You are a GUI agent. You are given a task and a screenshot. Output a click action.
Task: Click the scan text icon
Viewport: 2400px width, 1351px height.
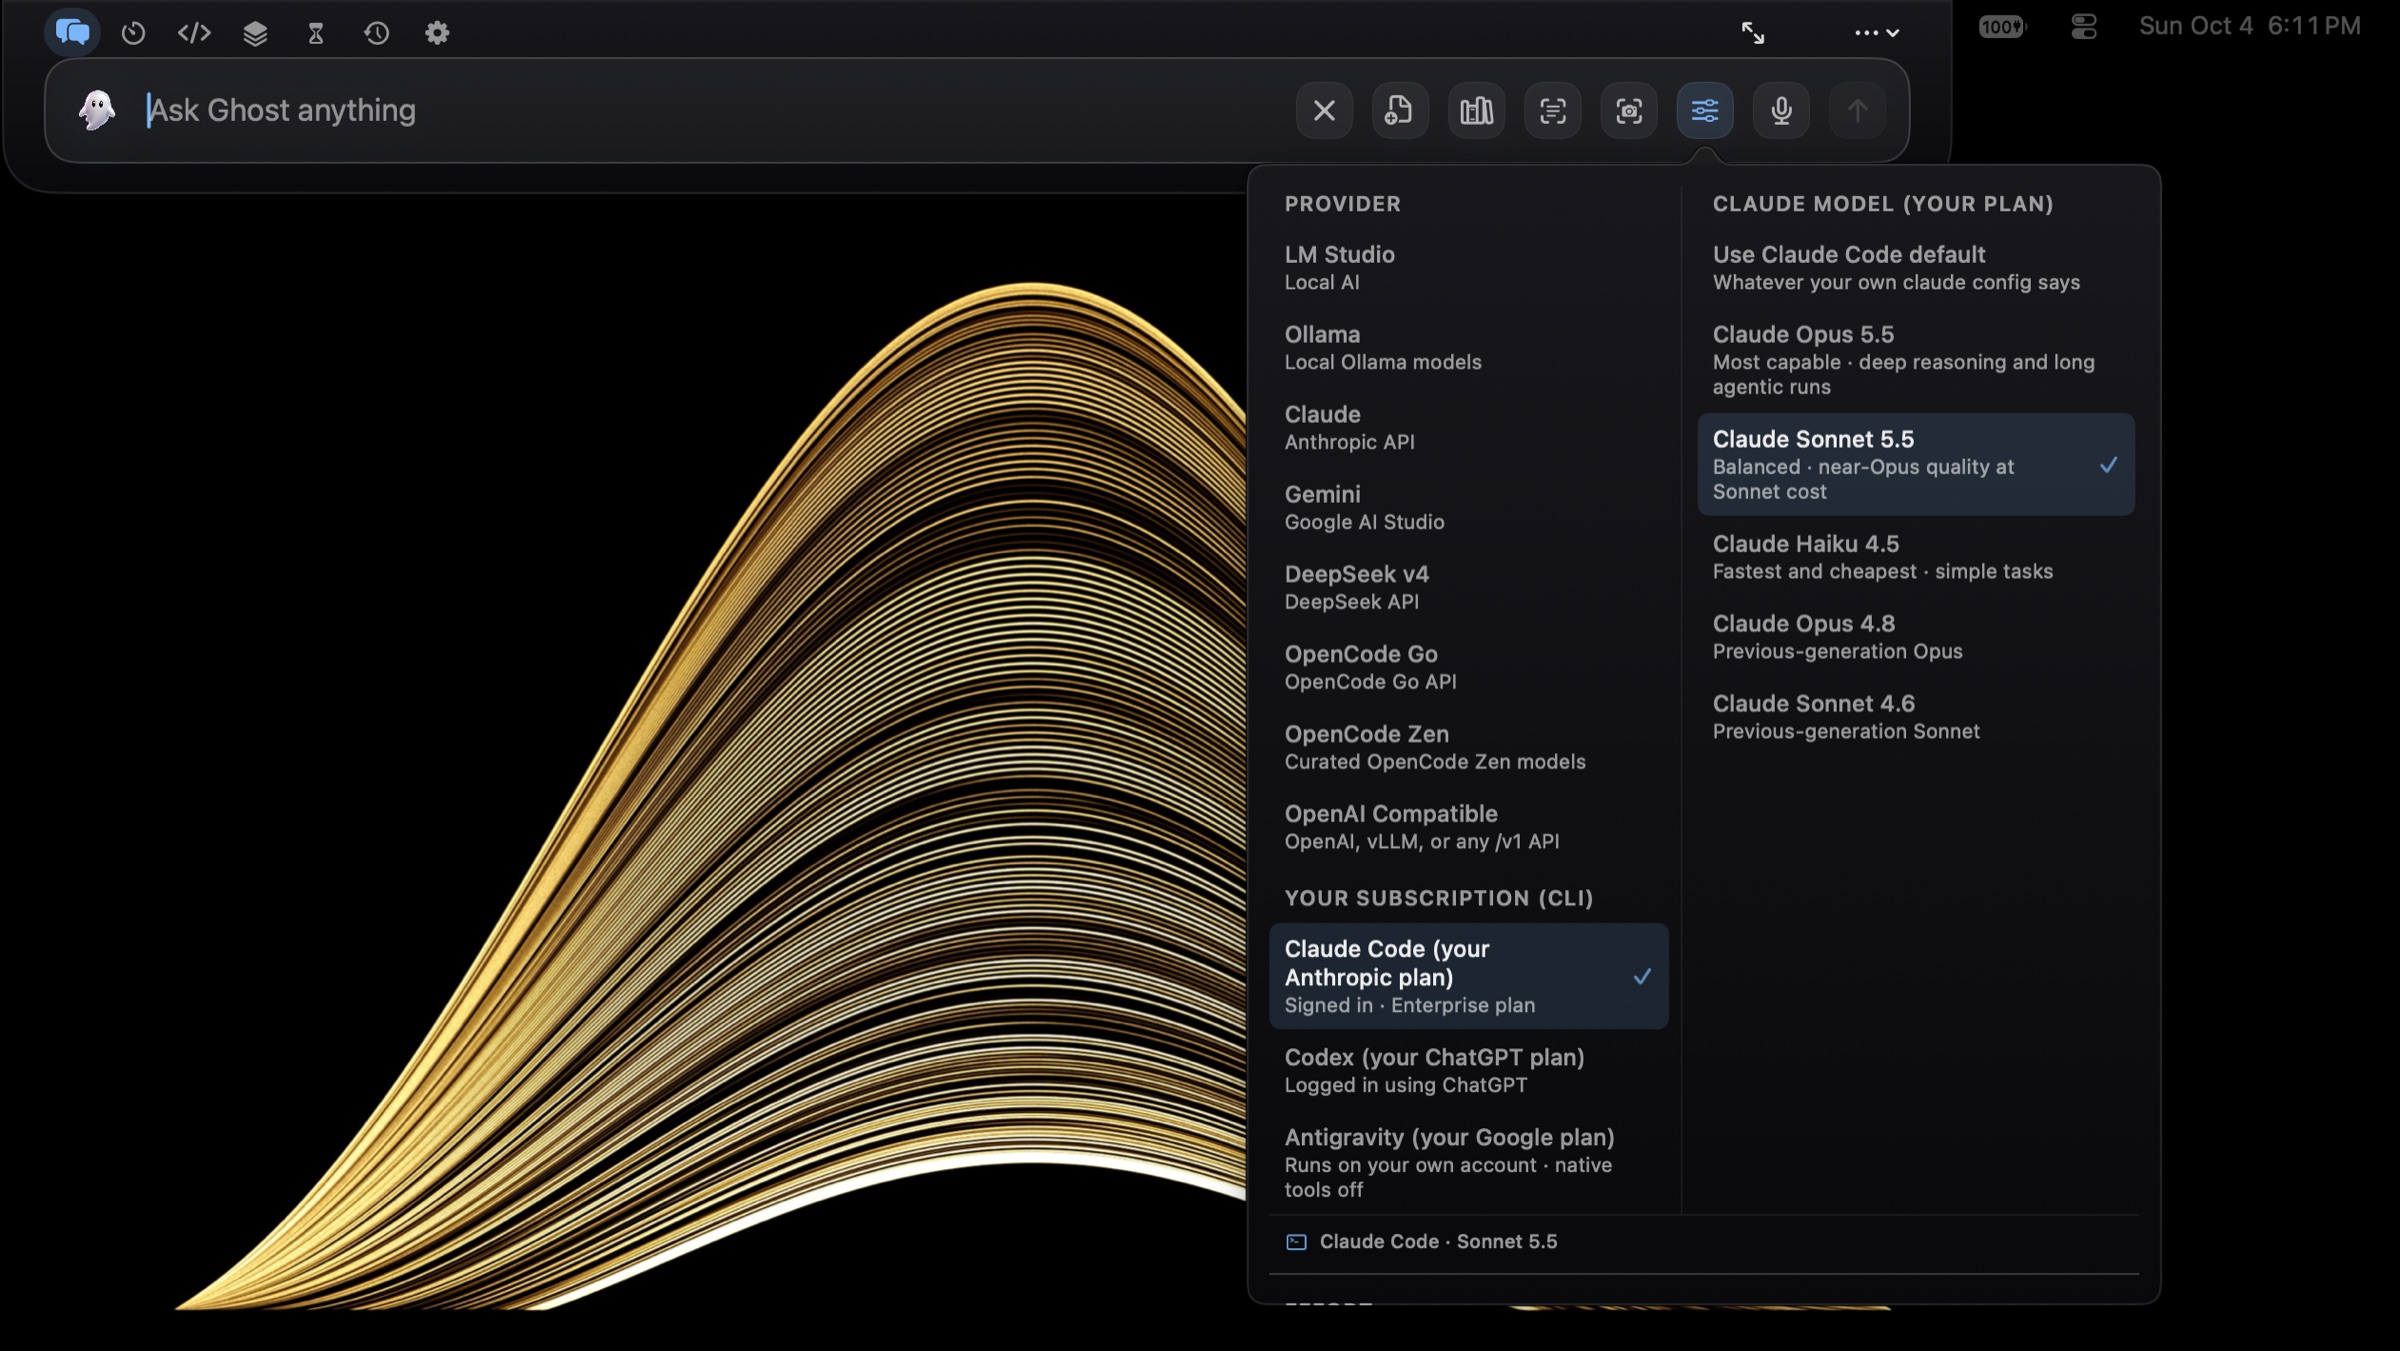[x=1553, y=110]
